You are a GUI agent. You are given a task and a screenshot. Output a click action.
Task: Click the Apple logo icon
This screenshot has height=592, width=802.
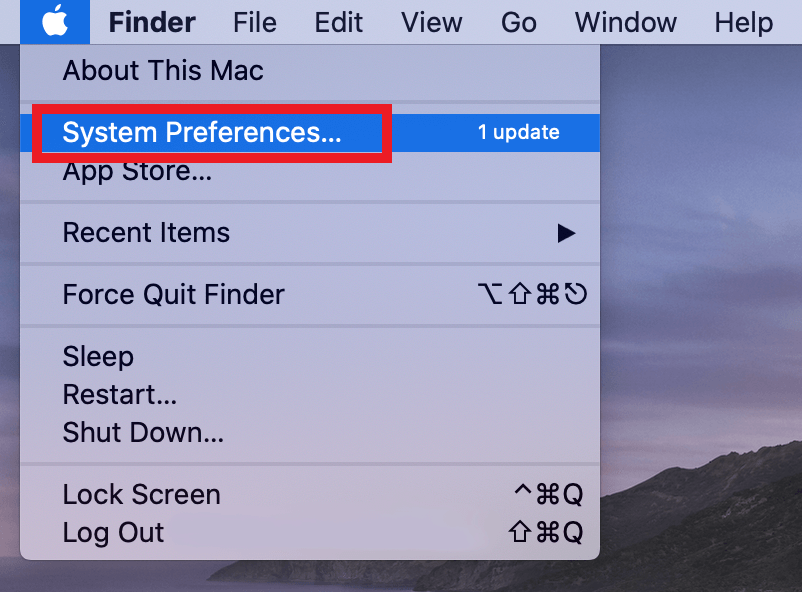(x=55, y=21)
